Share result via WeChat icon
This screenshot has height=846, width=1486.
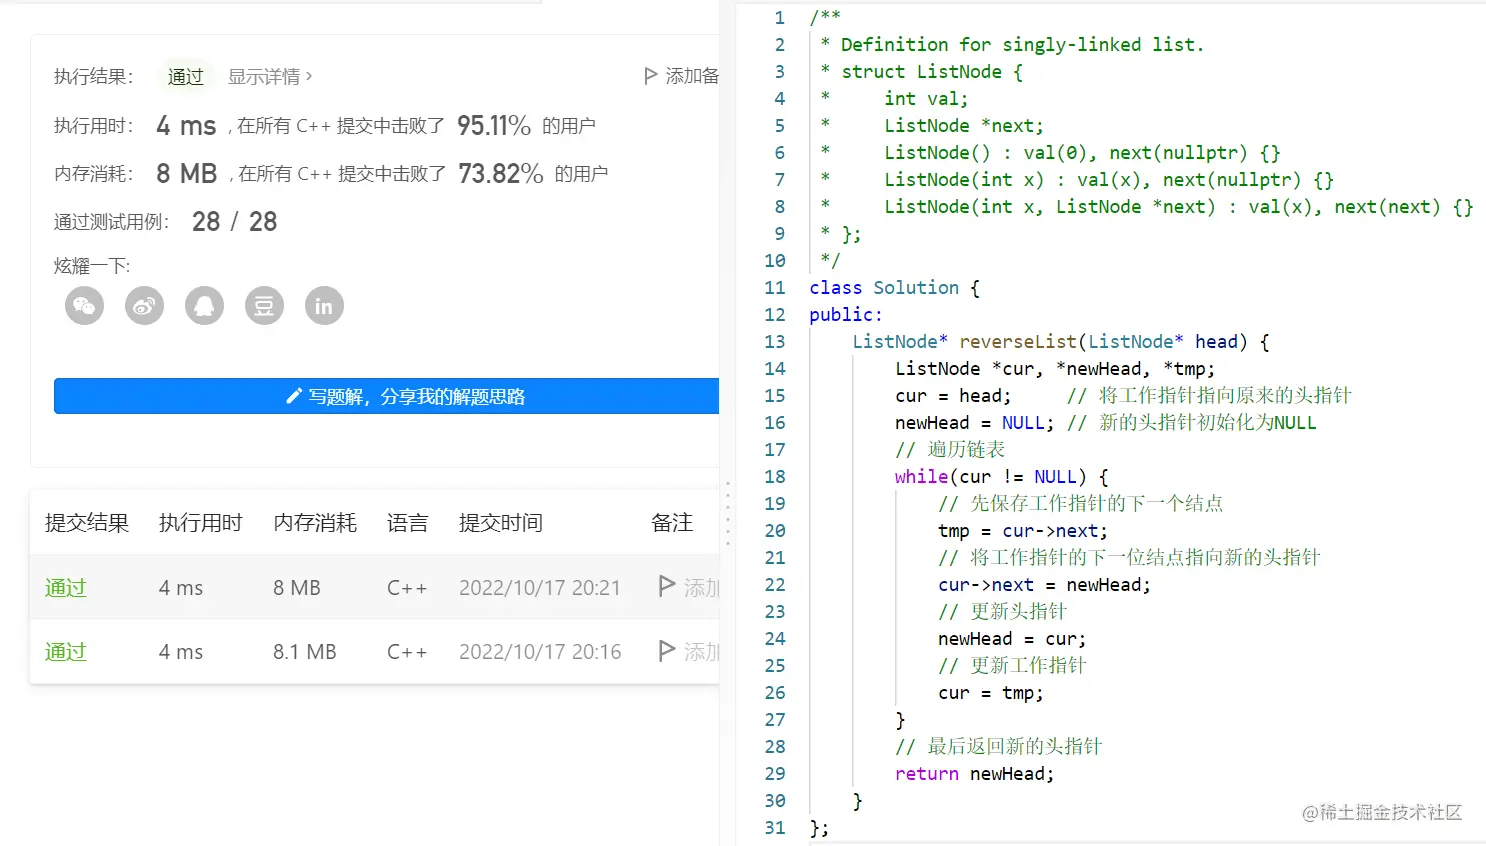pos(84,306)
